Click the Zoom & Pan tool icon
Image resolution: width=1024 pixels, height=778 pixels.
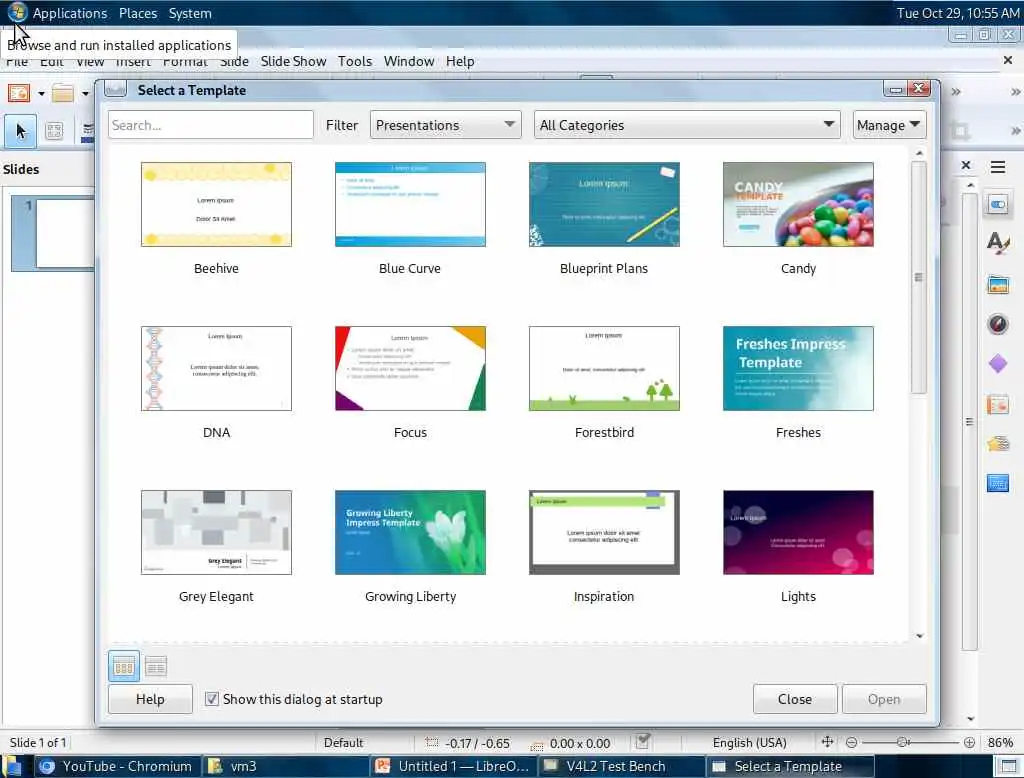[x=54, y=131]
